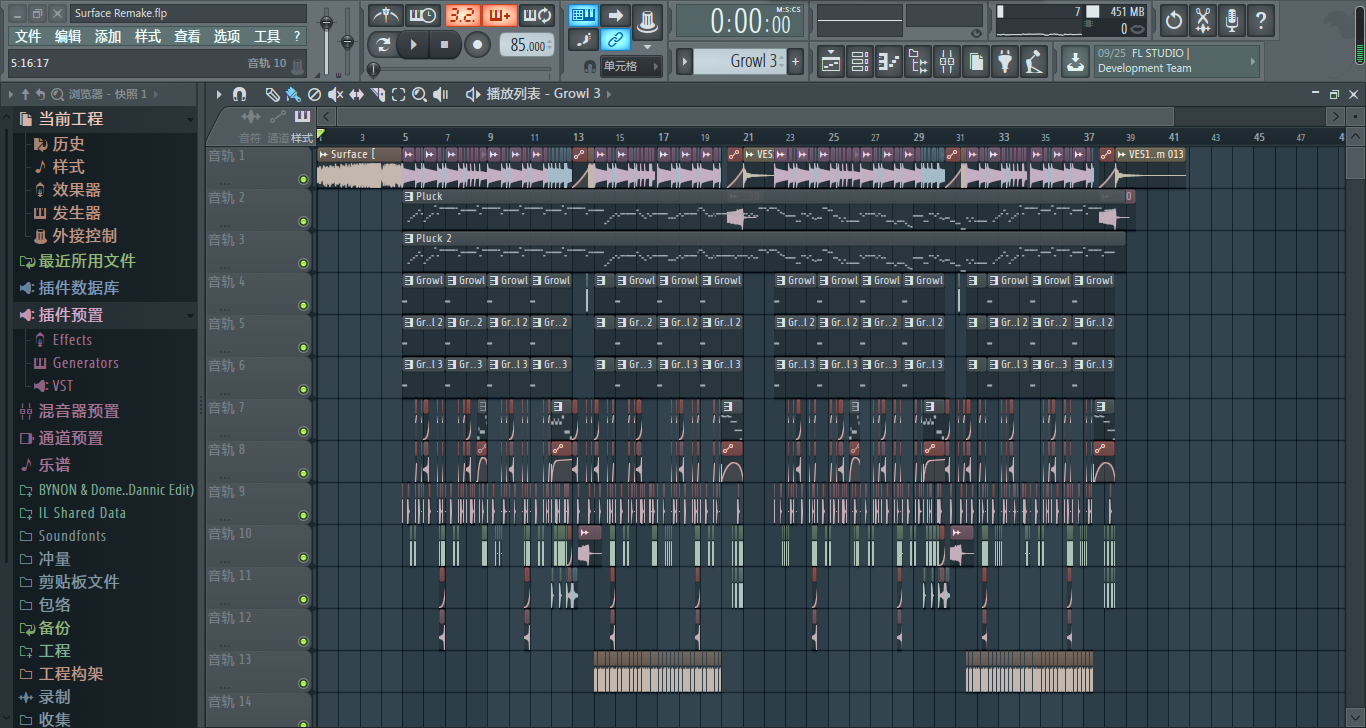Screen dimensions: 1366x728
Task: Open the Soundfonts folder in browser
Action: click(72, 536)
